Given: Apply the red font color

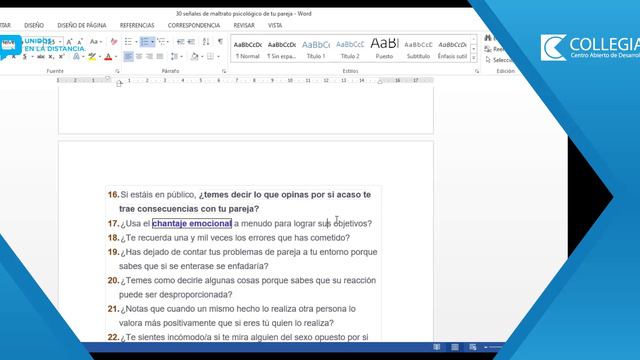Looking at the screenshot, I should [x=108, y=56].
